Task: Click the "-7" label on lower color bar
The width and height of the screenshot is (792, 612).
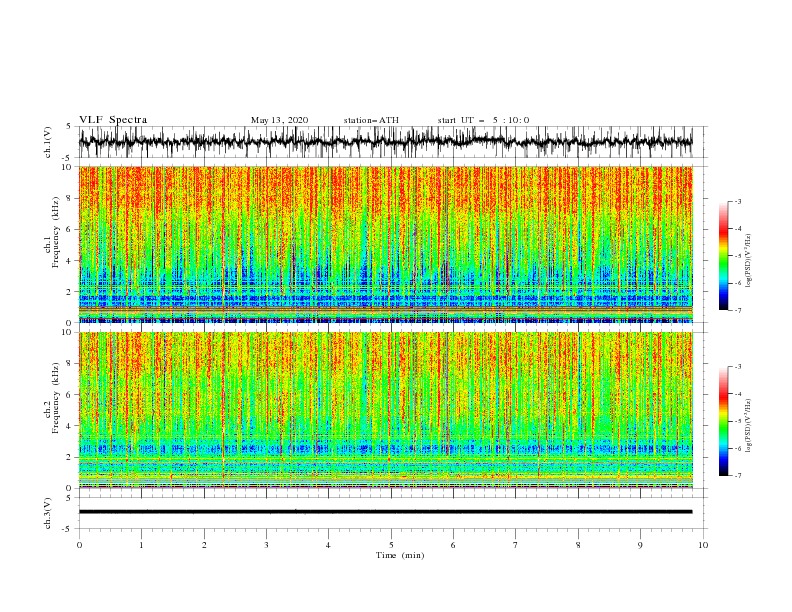Action: (x=737, y=475)
